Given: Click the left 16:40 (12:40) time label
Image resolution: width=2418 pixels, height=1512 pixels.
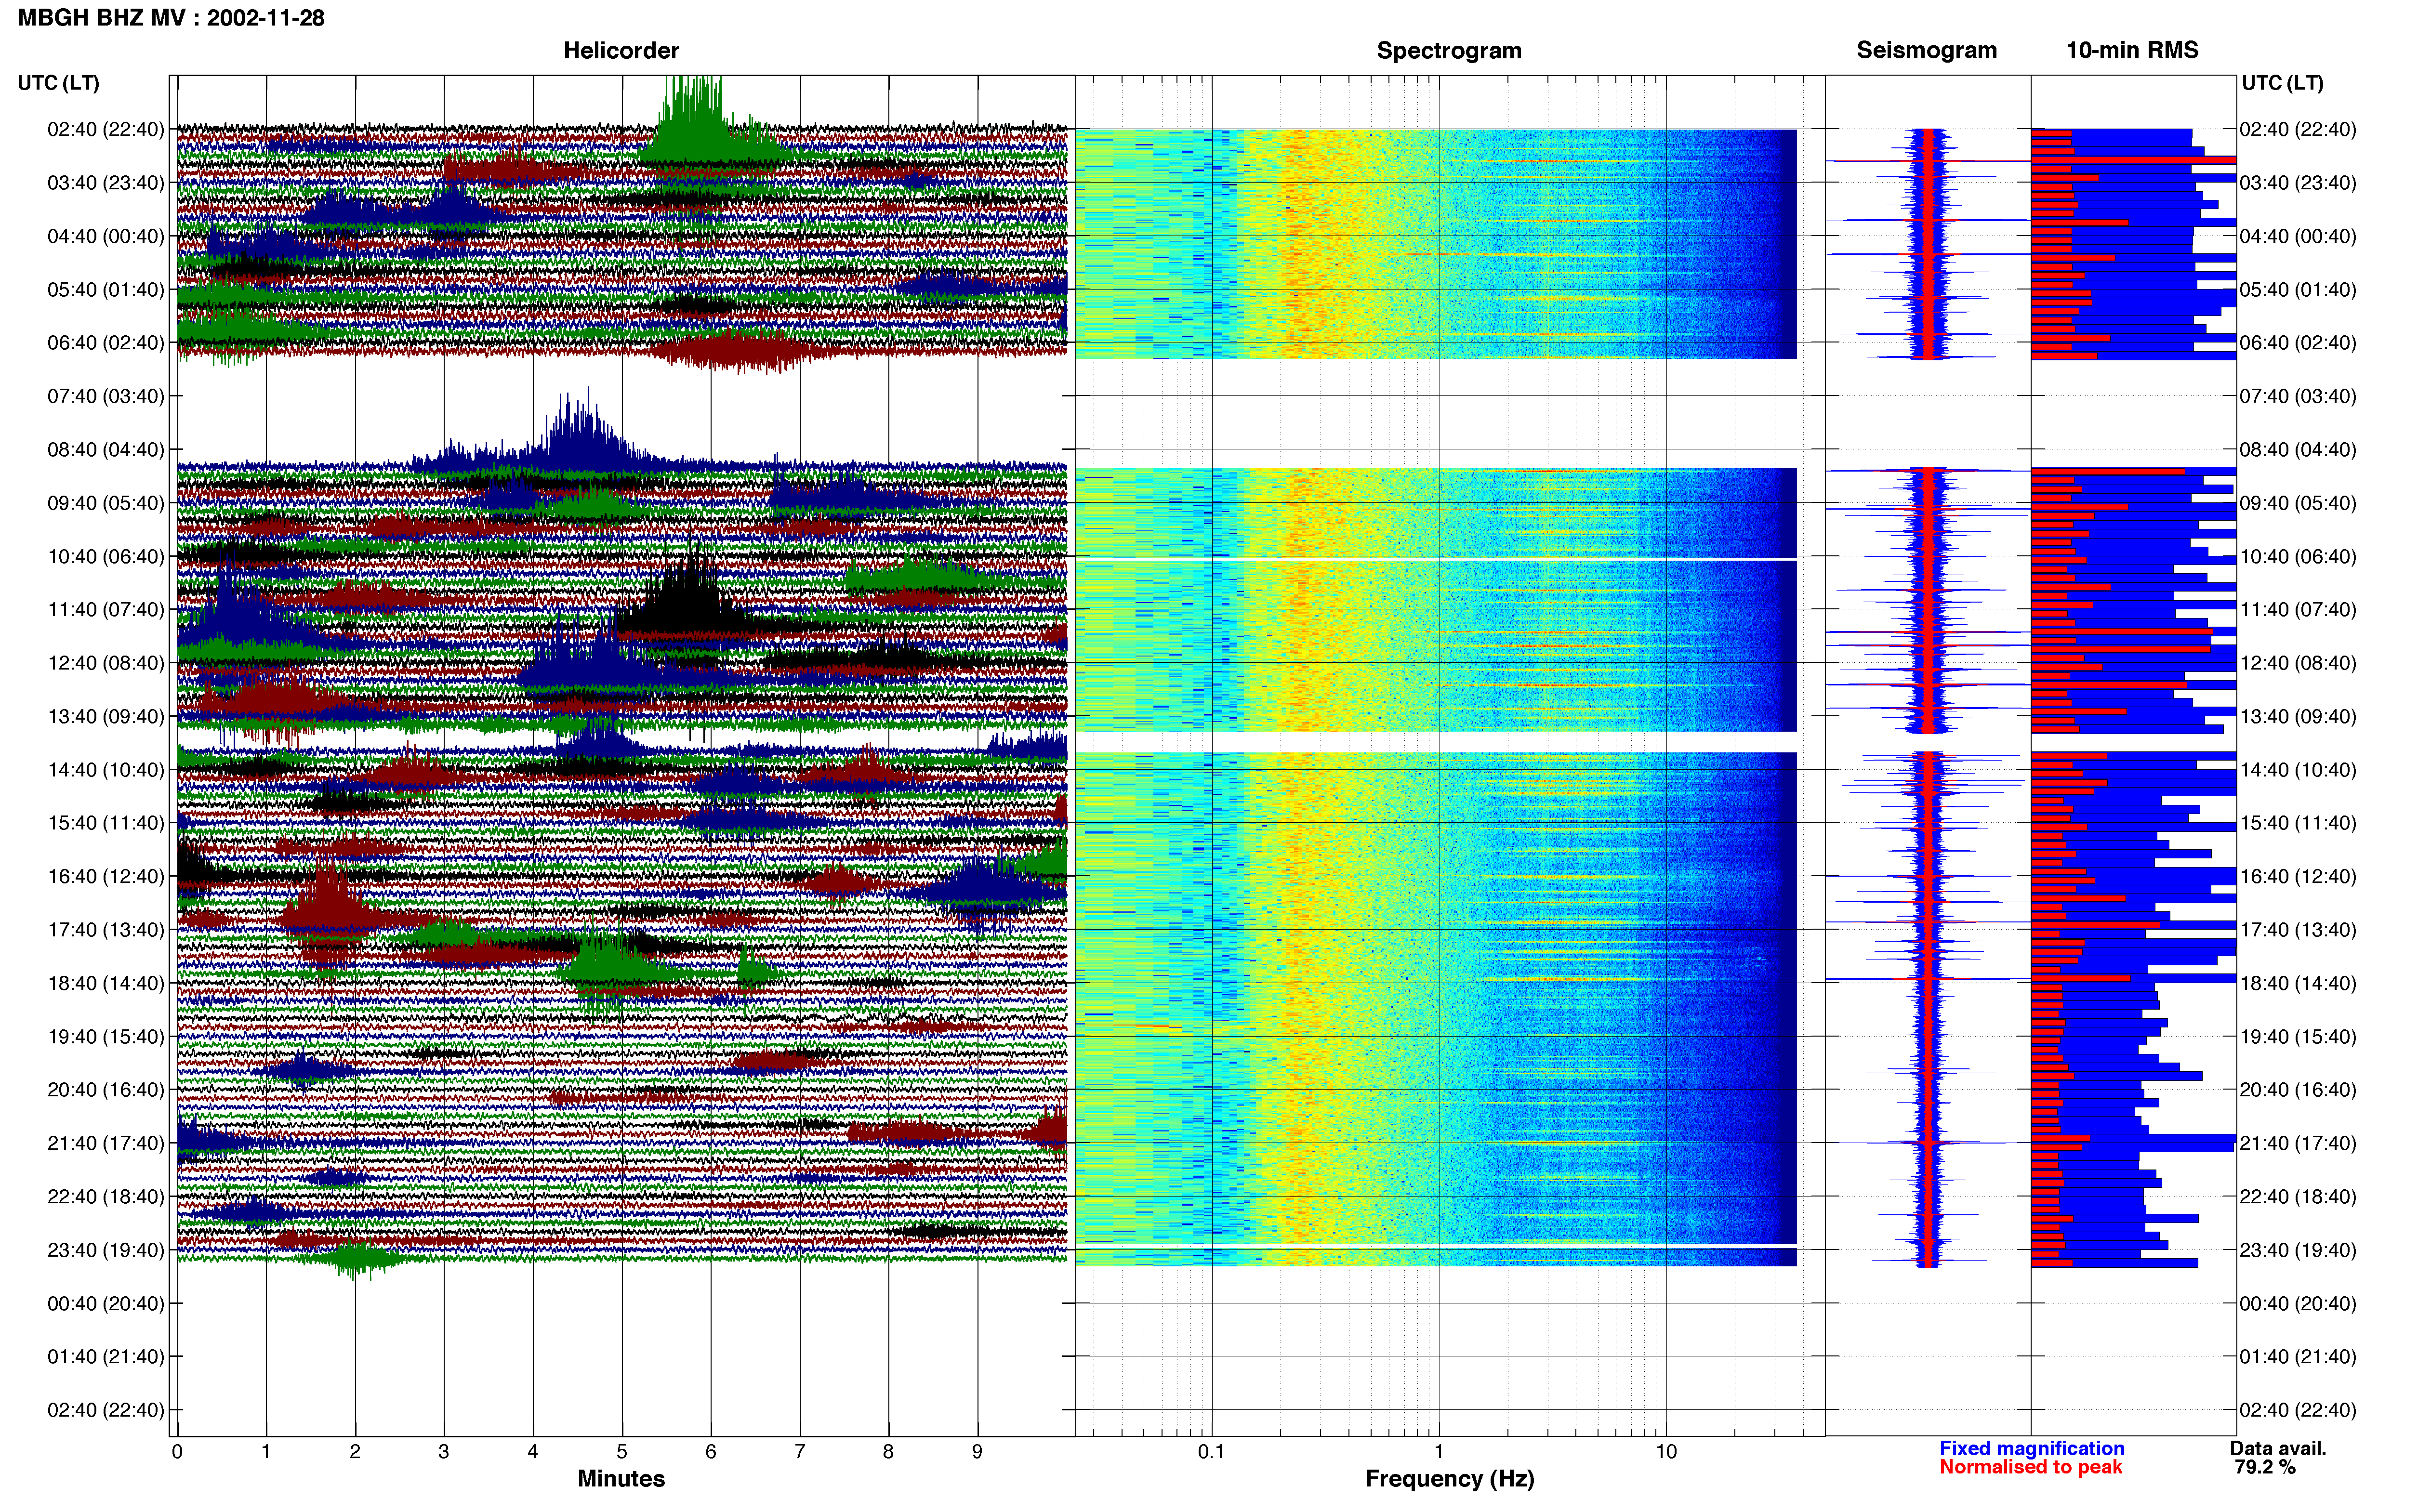Looking at the screenshot, I should (x=106, y=876).
